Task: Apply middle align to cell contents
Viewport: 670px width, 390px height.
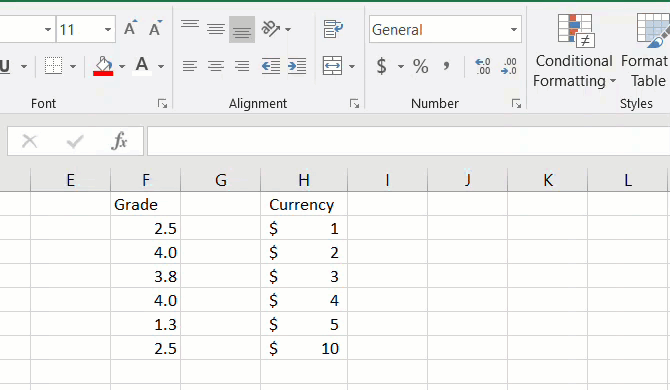Action: 216,29
